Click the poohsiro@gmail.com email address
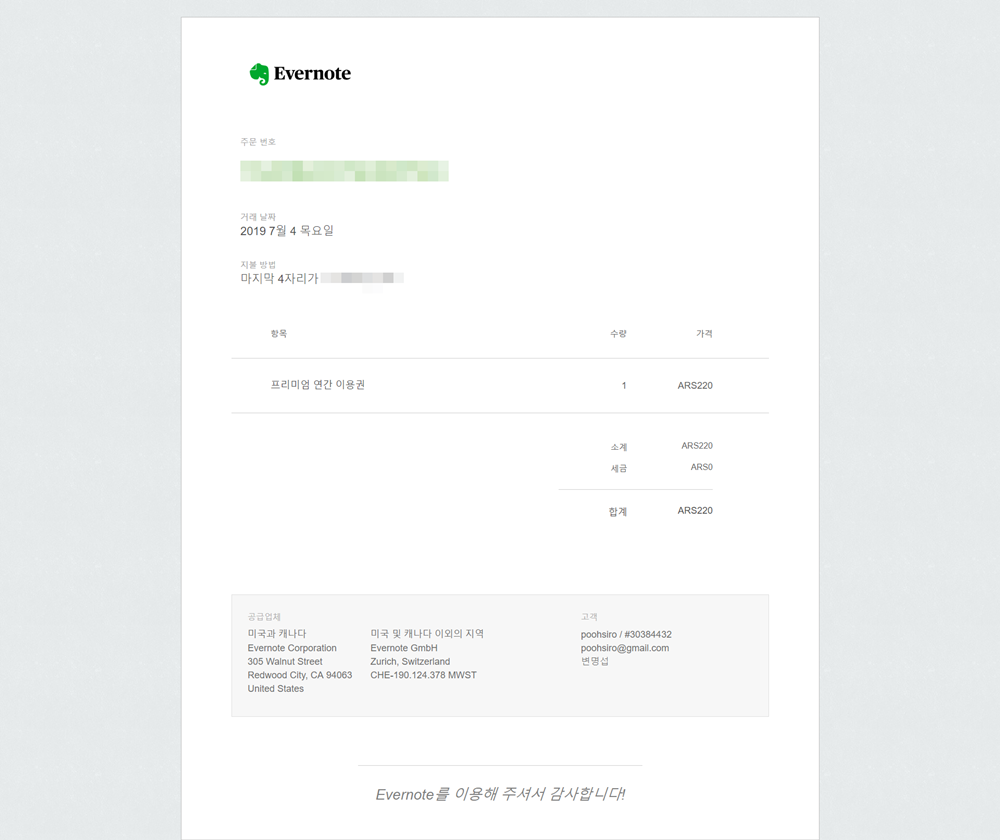The width and height of the screenshot is (1000, 840). point(625,648)
